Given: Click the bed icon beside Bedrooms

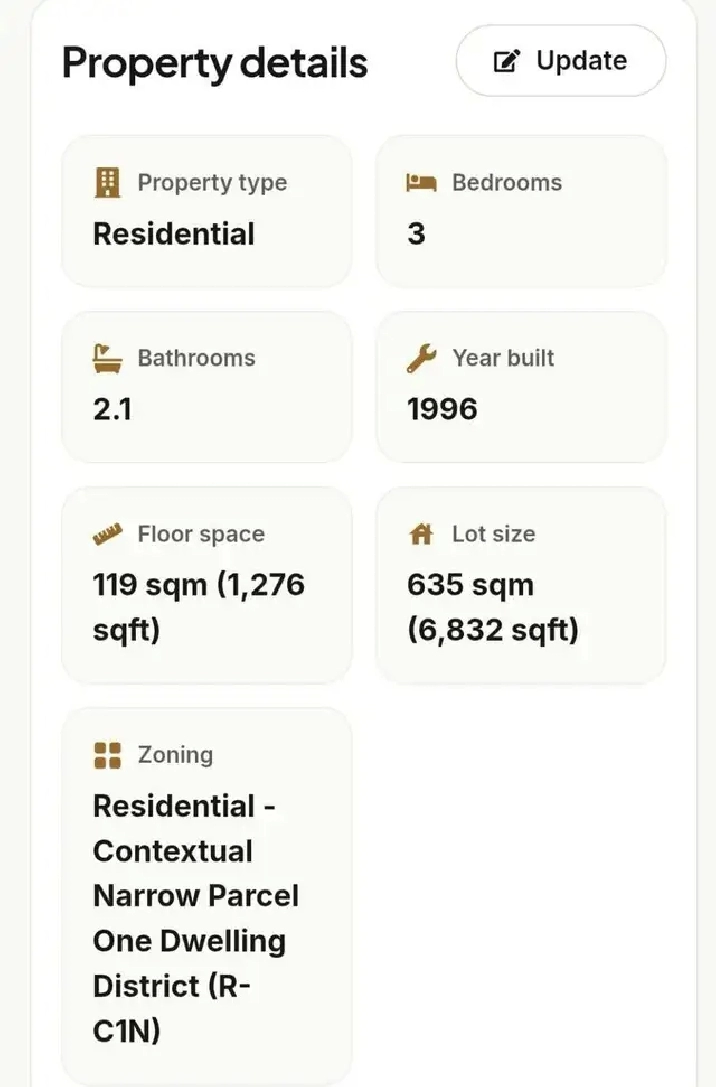Looking at the screenshot, I should (421, 183).
